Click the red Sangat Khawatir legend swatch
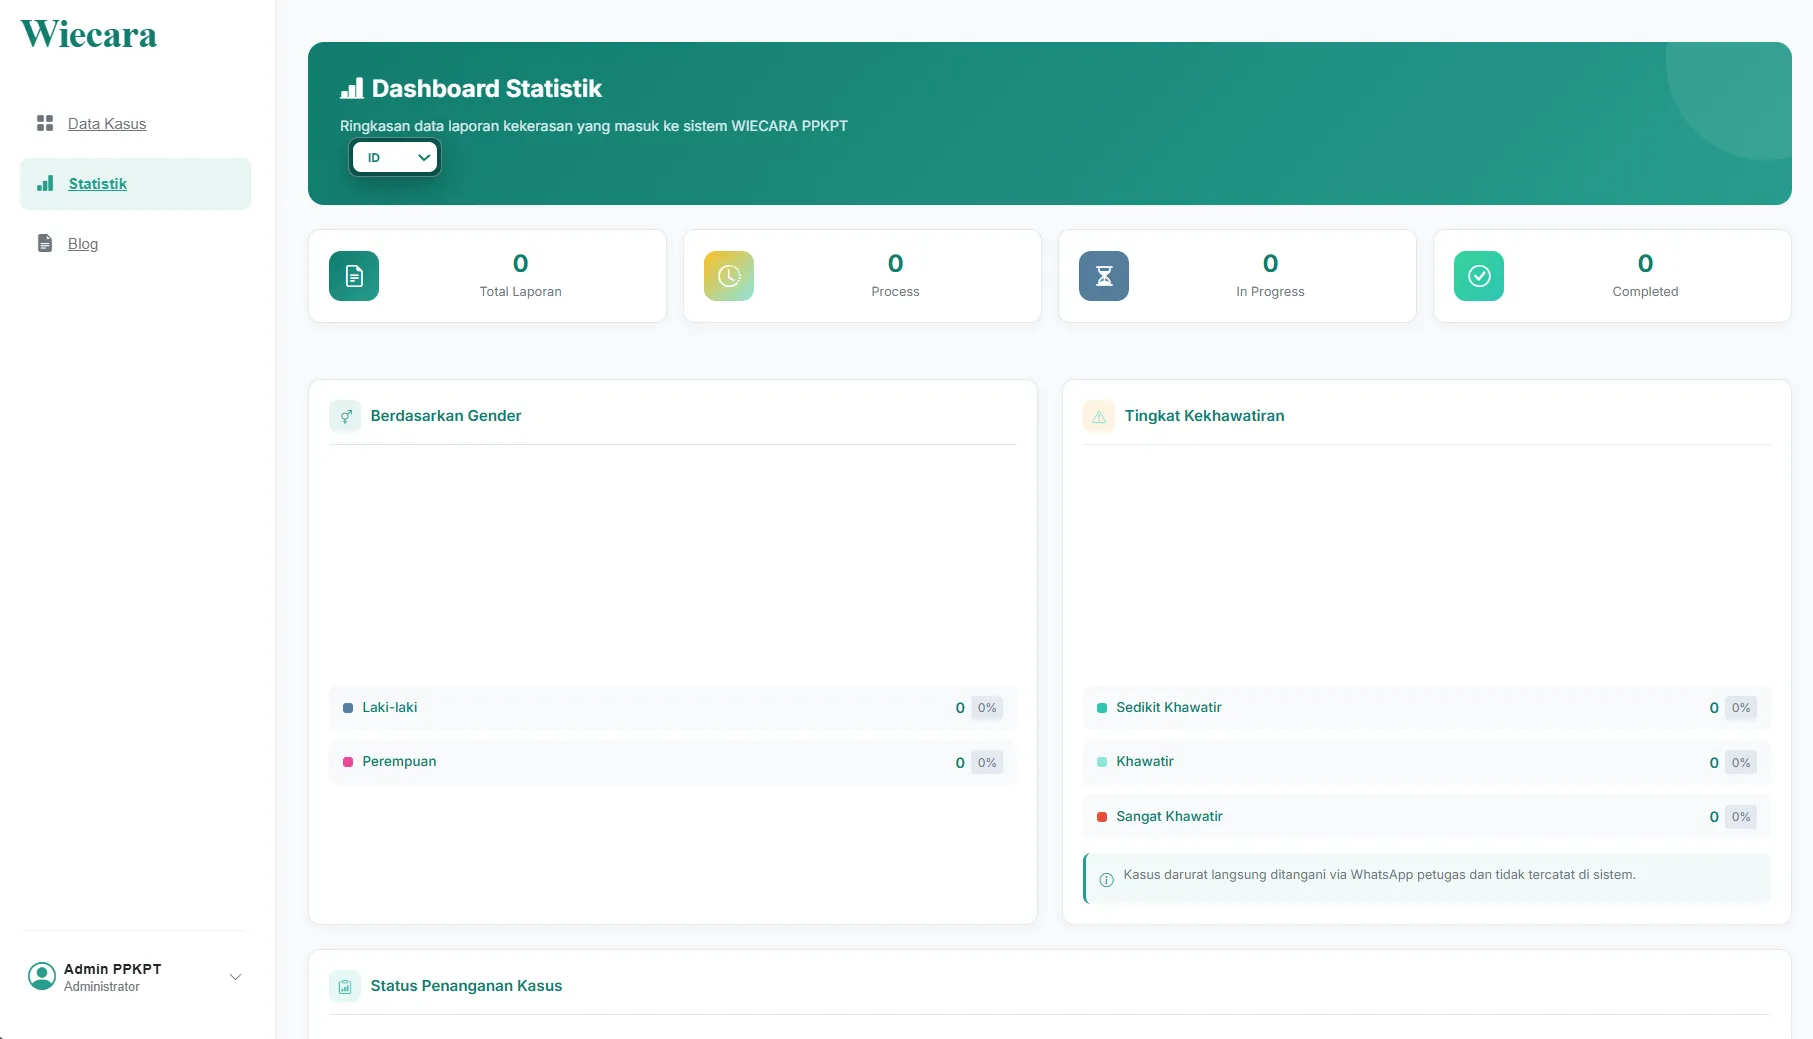 click(x=1102, y=817)
